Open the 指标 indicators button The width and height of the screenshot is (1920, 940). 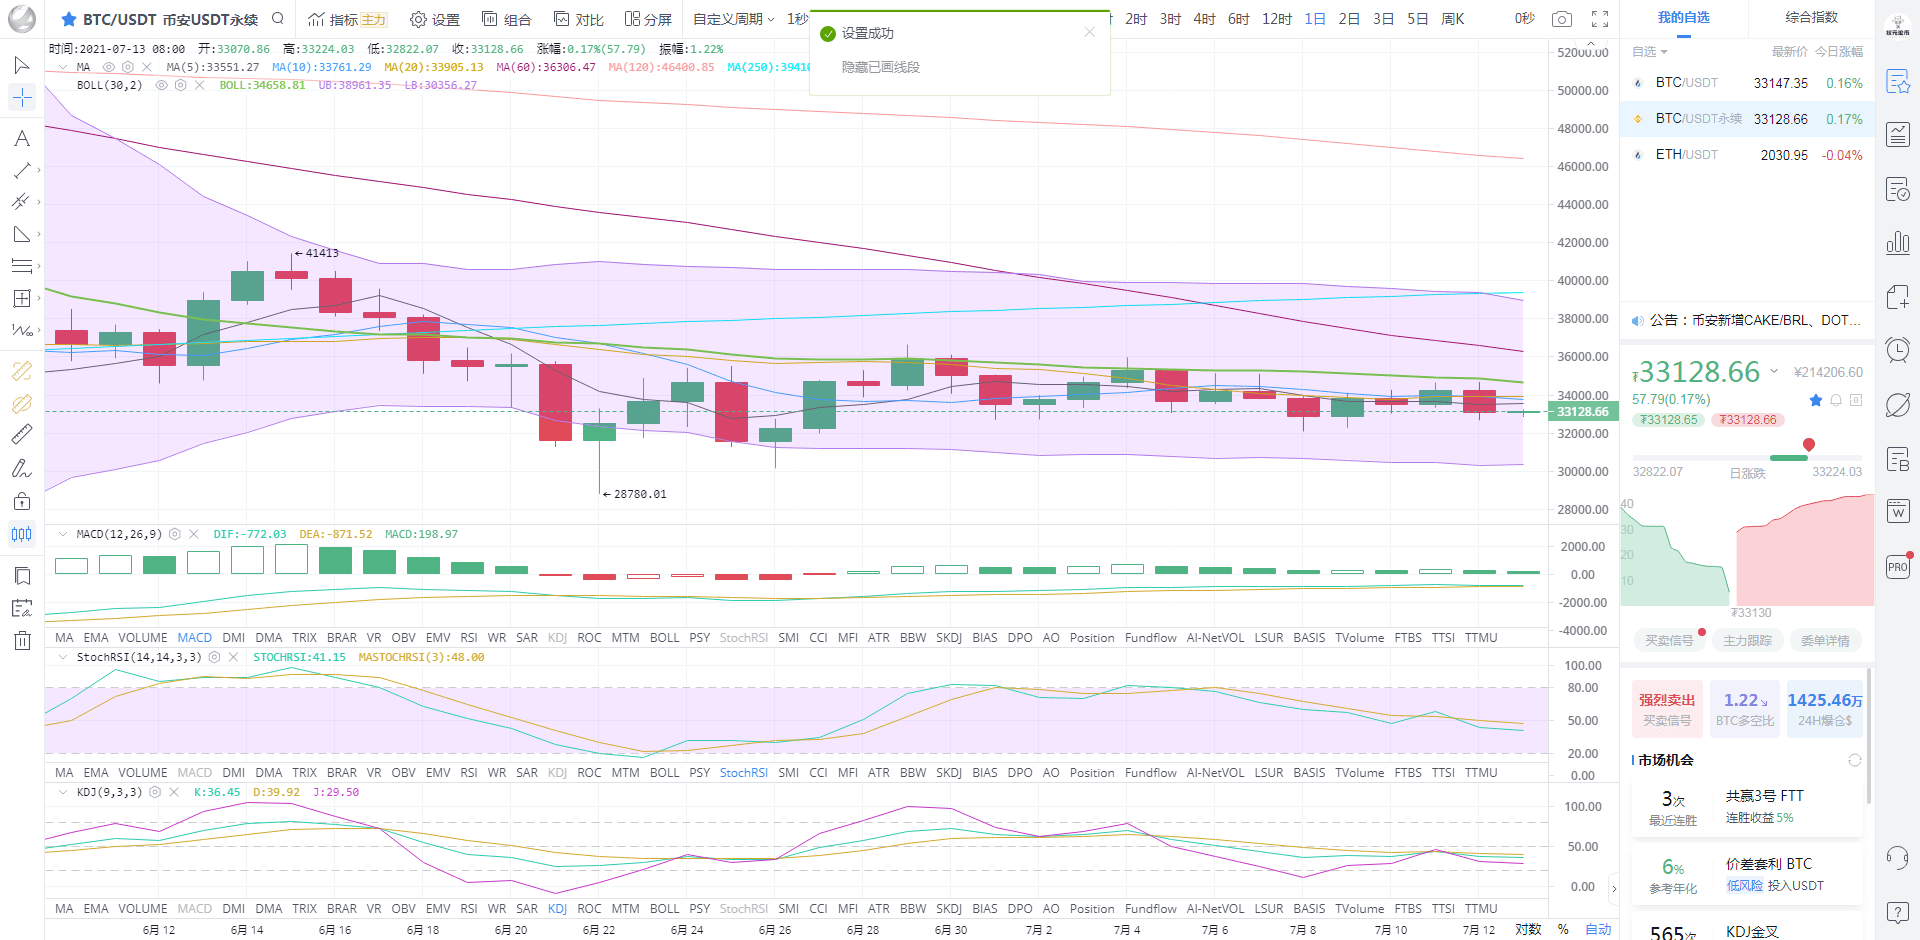tap(347, 19)
